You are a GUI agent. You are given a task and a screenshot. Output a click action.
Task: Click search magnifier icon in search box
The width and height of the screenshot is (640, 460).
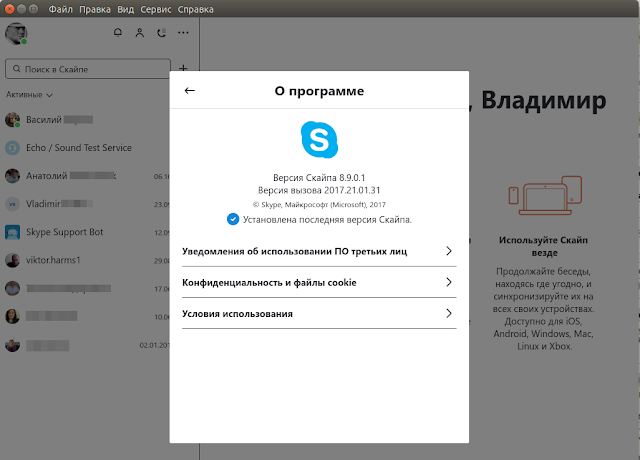[x=17, y=69]
